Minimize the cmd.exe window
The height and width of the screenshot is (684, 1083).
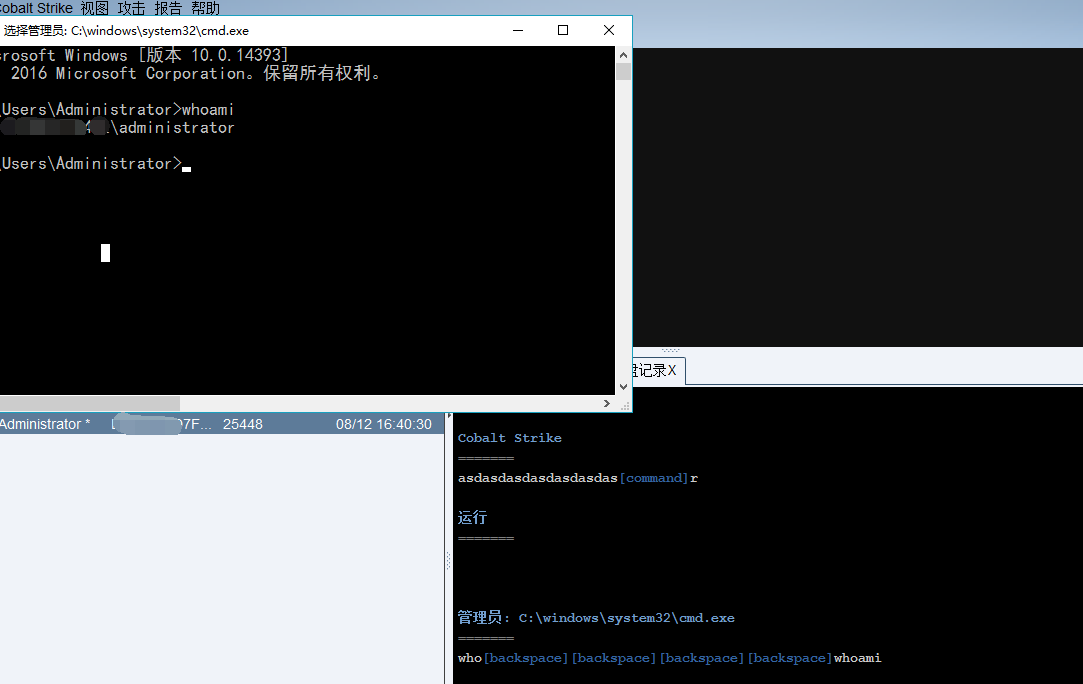[x=518, y=30]
